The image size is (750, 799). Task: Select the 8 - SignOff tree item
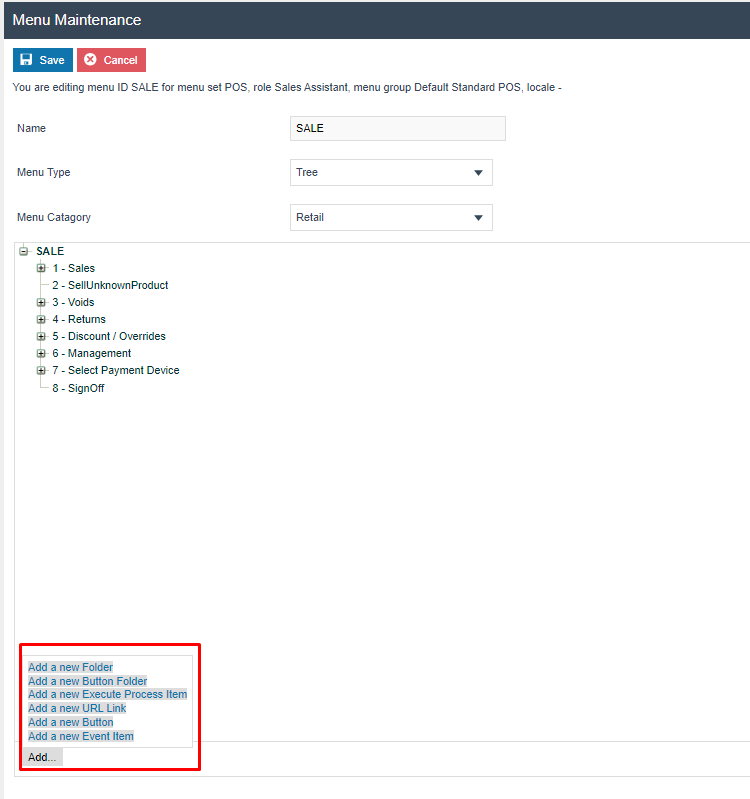pos(78,388)
